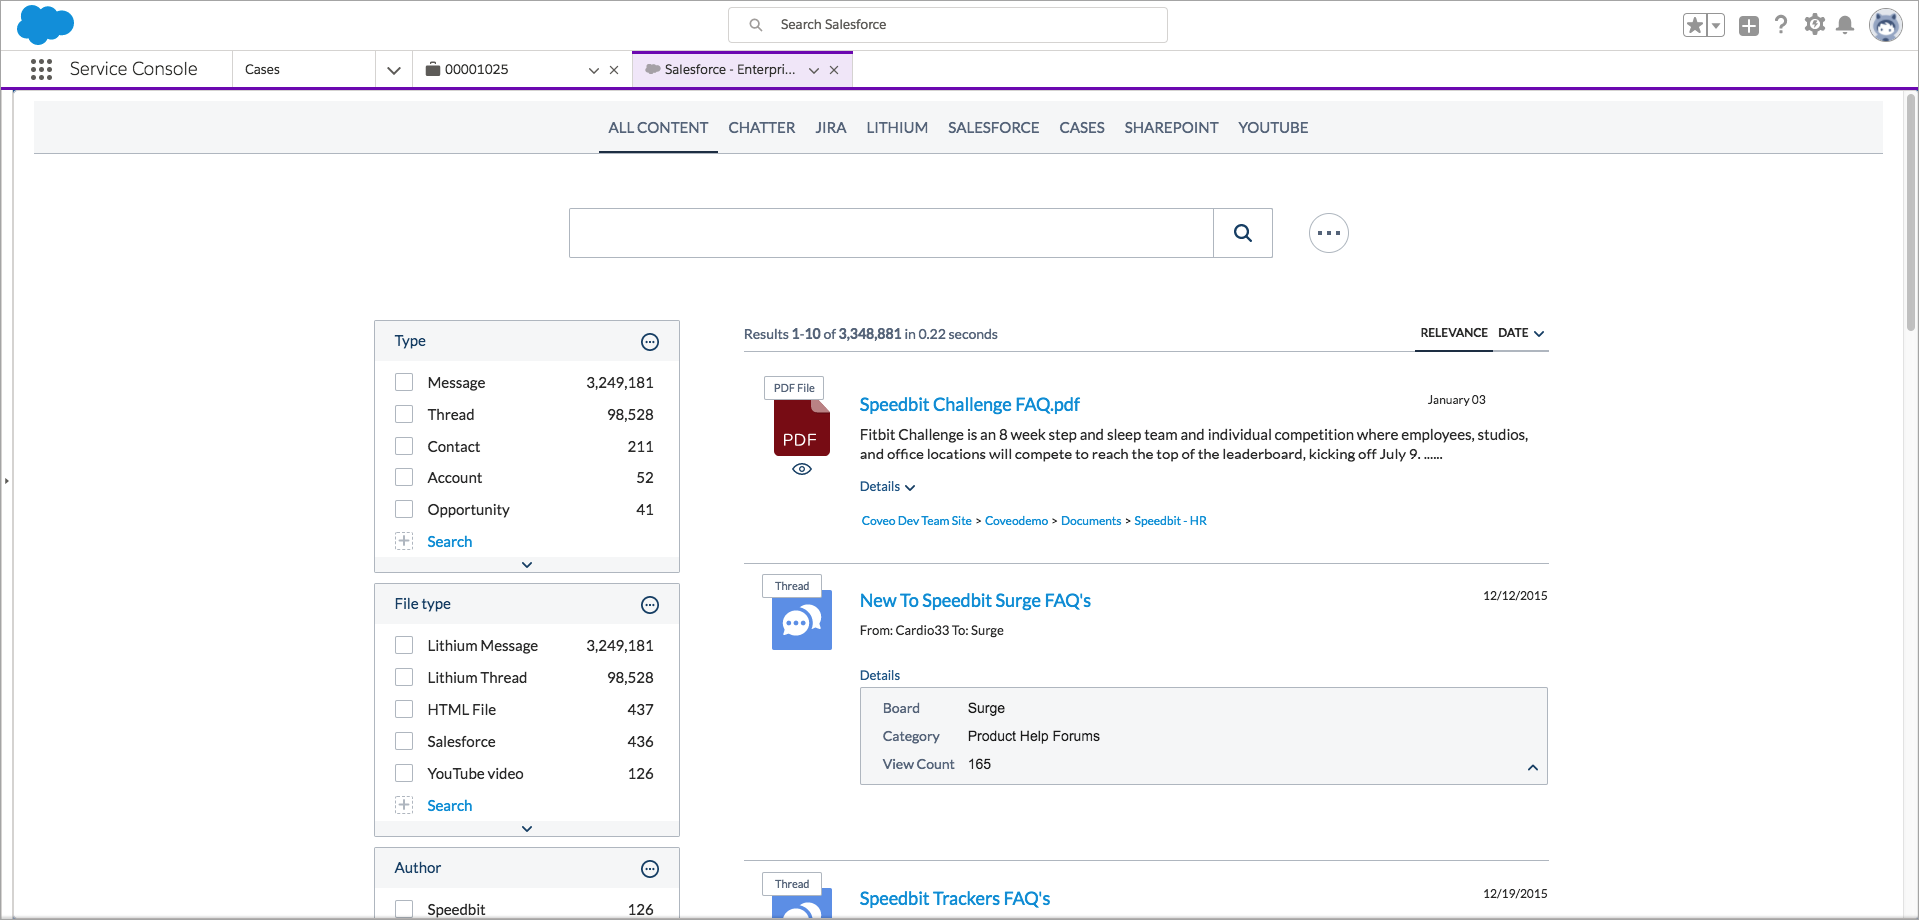Switch to the SHAREPOINT tab

pyautogui.click(x=1171, y=128)
